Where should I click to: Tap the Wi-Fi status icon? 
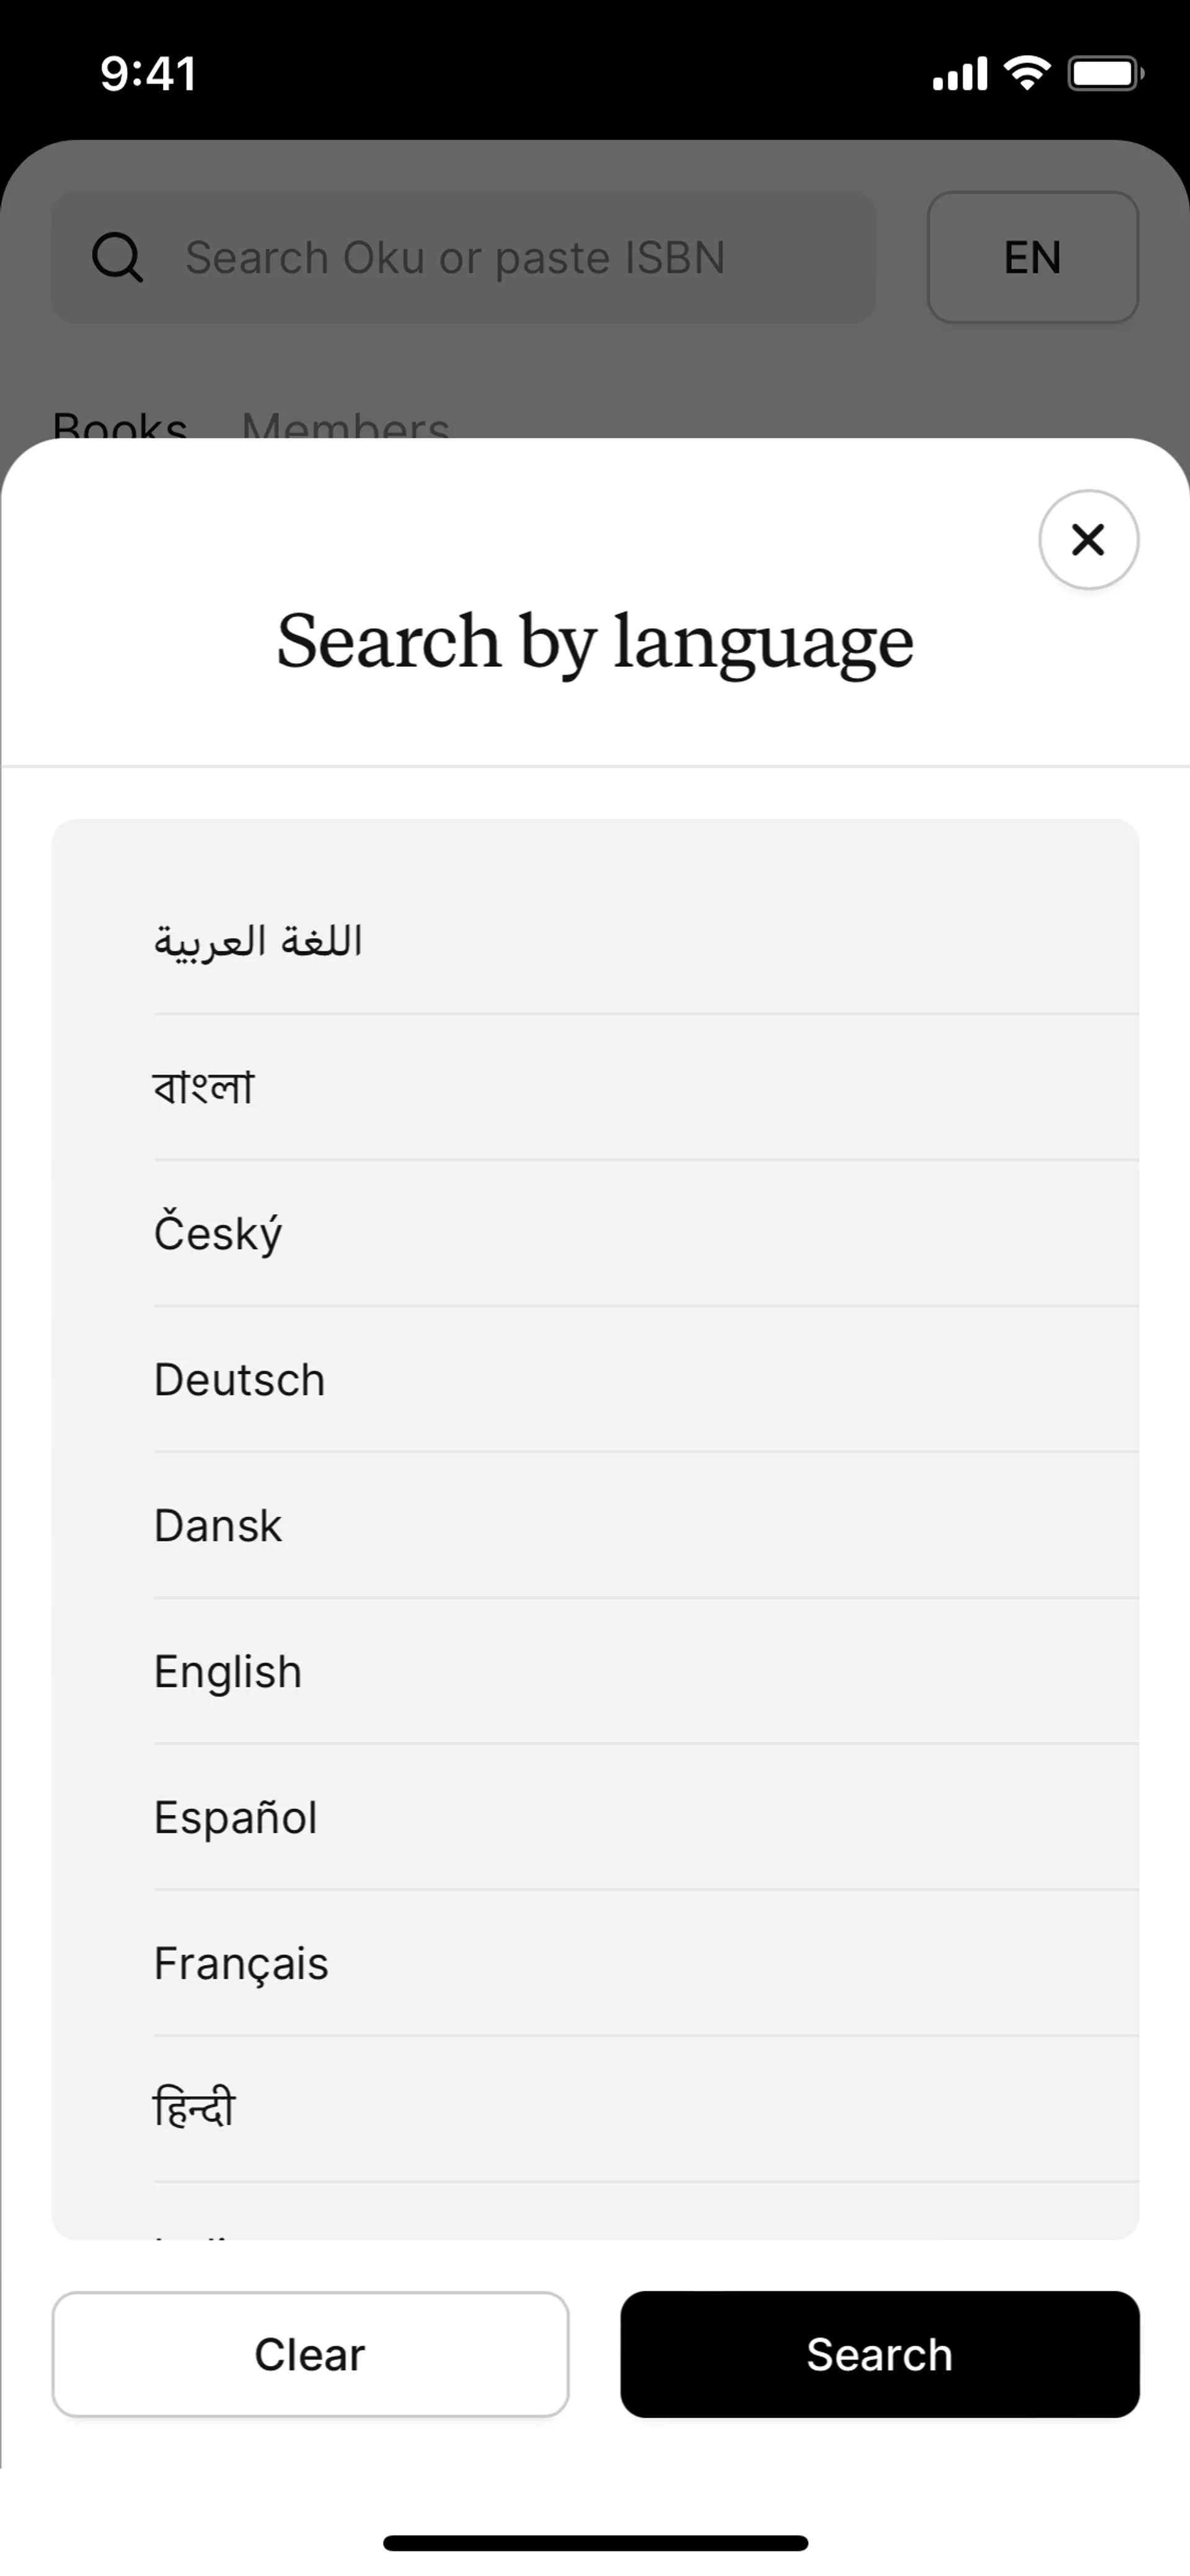(1027, 73)
